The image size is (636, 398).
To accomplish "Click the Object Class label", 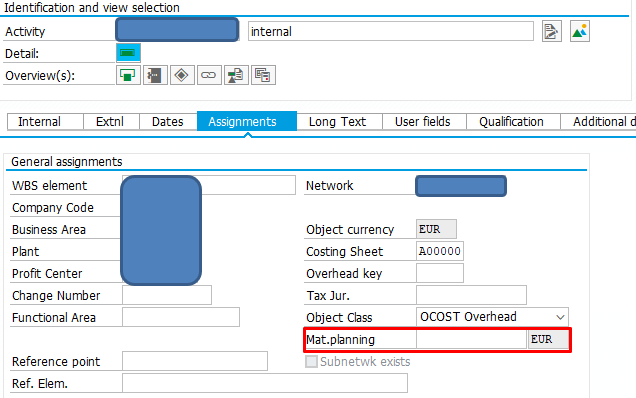I will (339, 317).
